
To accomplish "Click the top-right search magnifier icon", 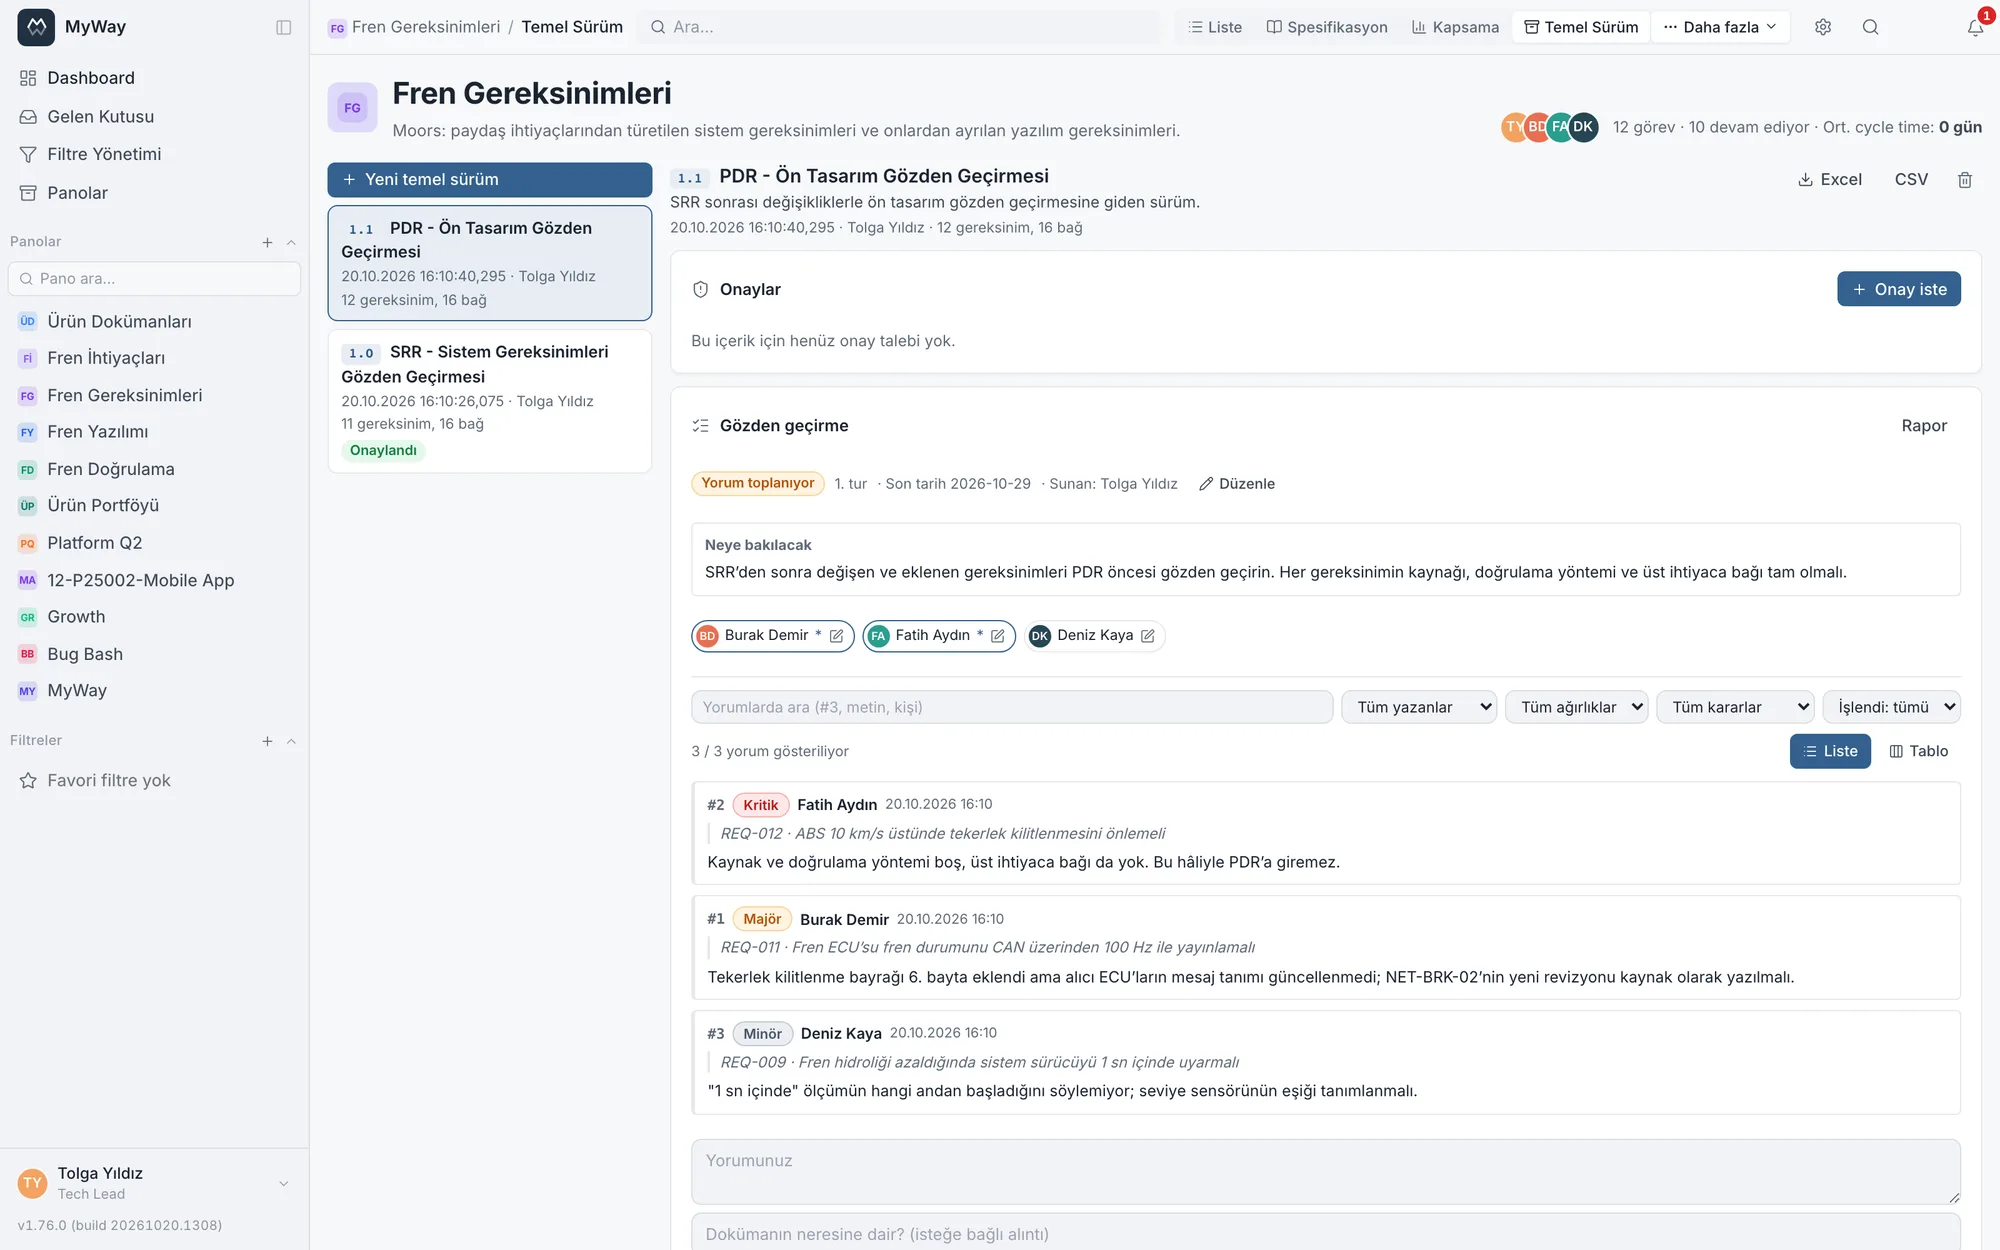I will 1870,27.
